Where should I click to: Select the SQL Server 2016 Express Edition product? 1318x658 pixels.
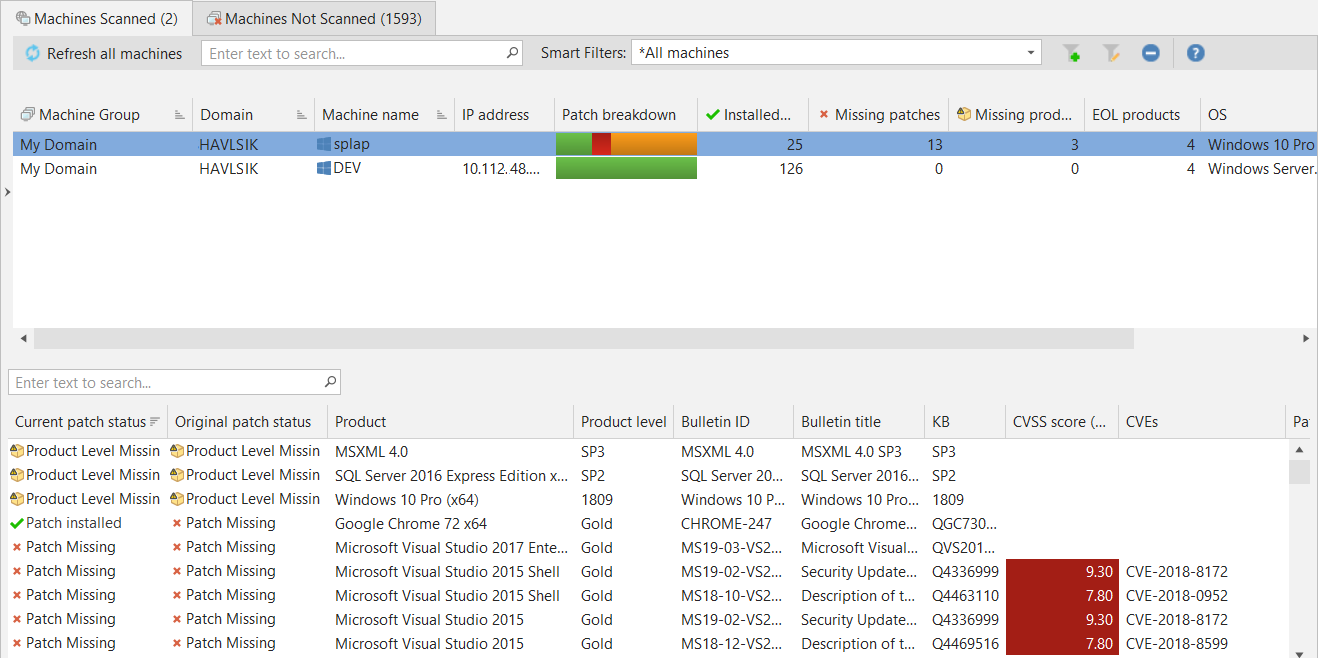click(452, 475)
